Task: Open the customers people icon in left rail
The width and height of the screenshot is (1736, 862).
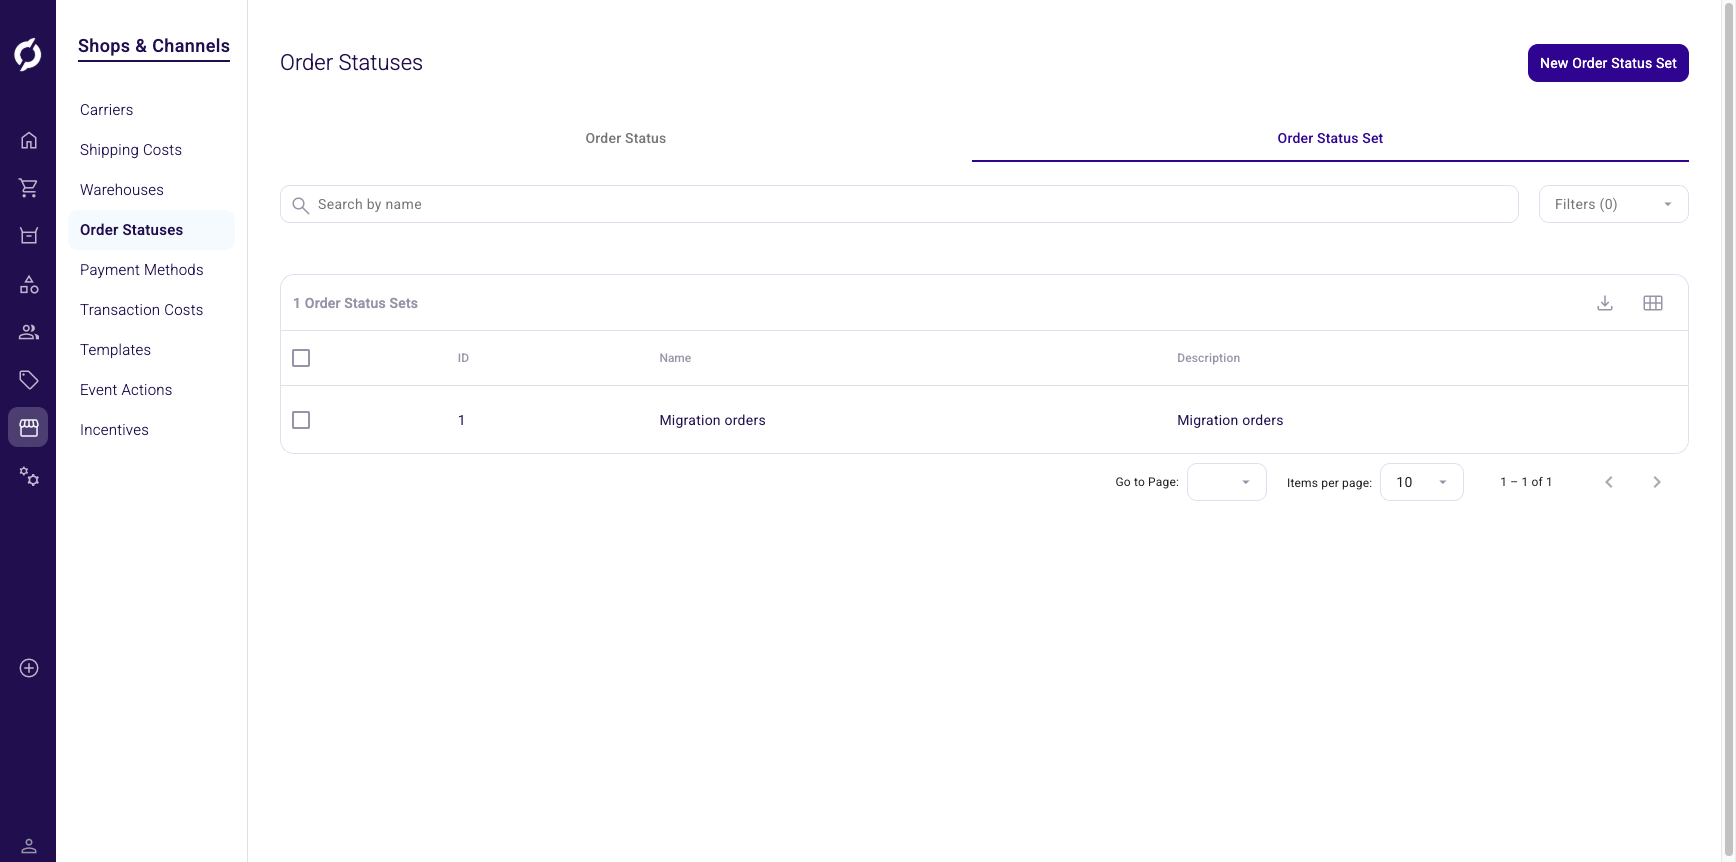Action: (29, 332)
